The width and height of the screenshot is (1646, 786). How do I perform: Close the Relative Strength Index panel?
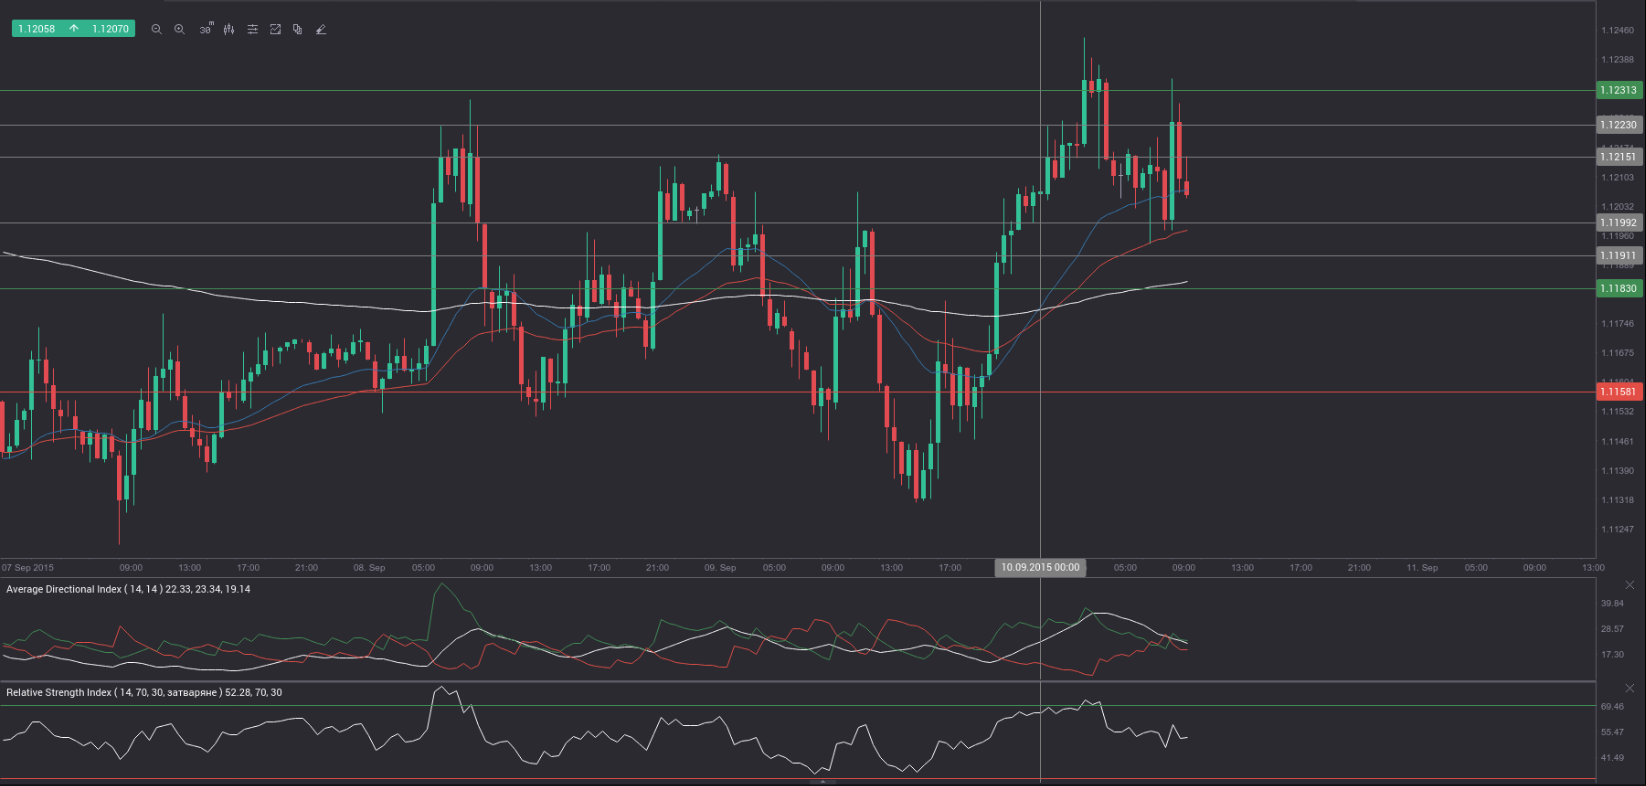click(x=1629, y=688)
